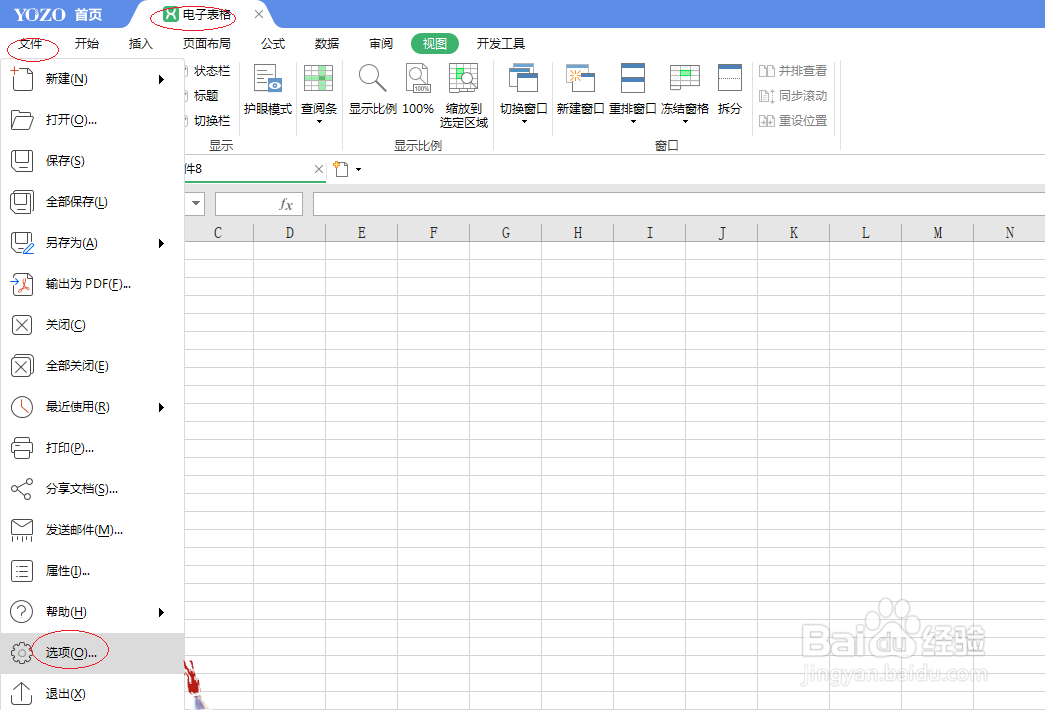
Task: Select column header N
Action: (x=1010, y=233)
